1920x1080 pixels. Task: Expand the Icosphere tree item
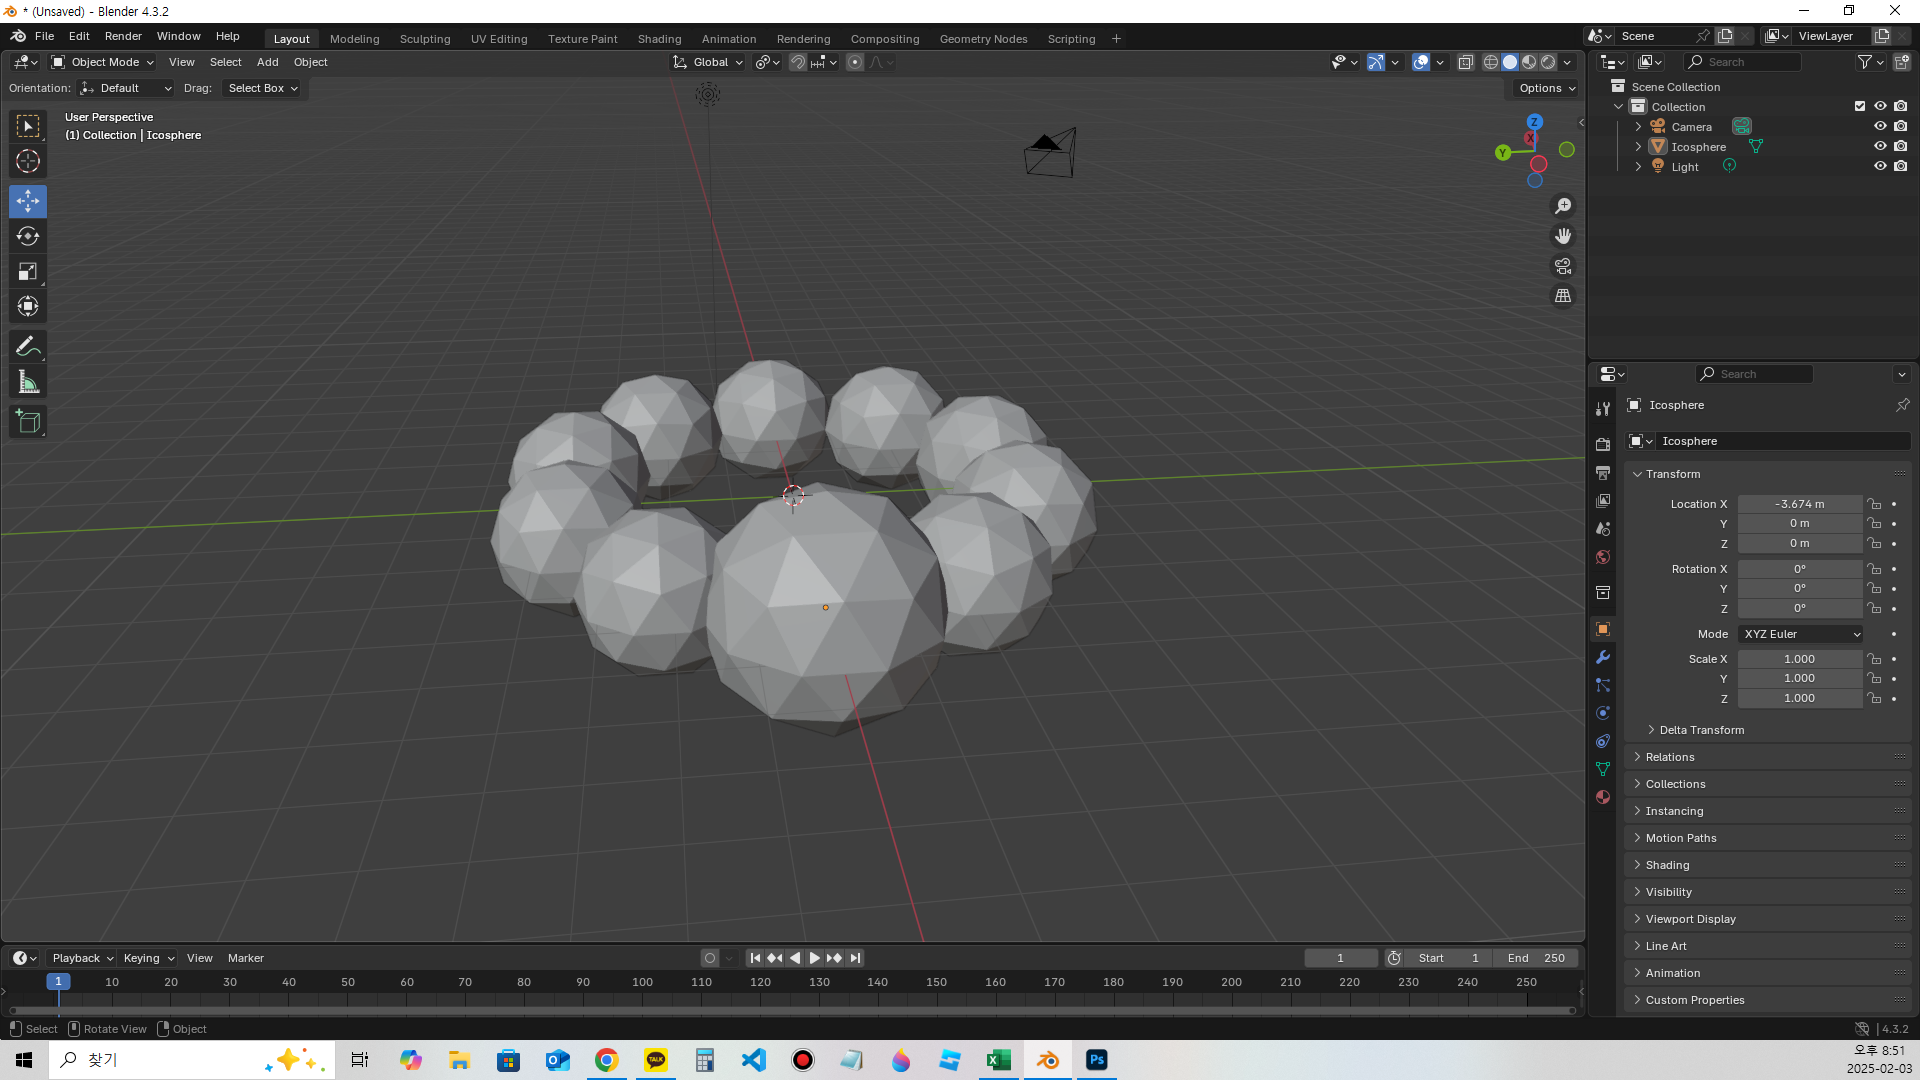point(1638,147)
